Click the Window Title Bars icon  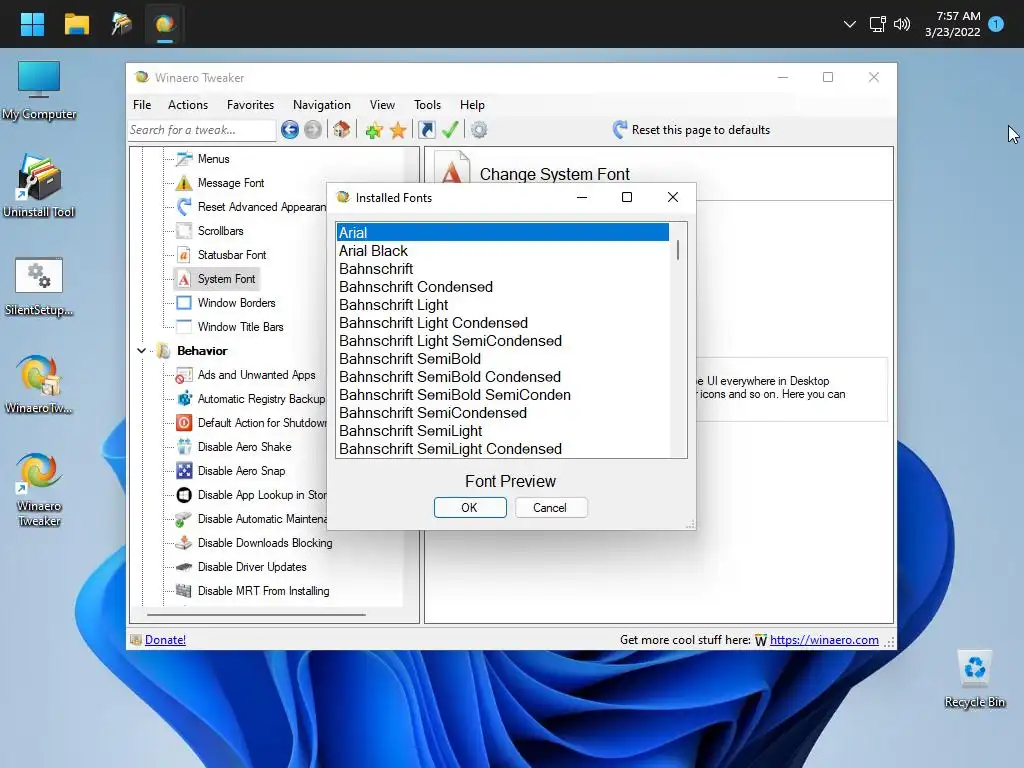point(185,327)
